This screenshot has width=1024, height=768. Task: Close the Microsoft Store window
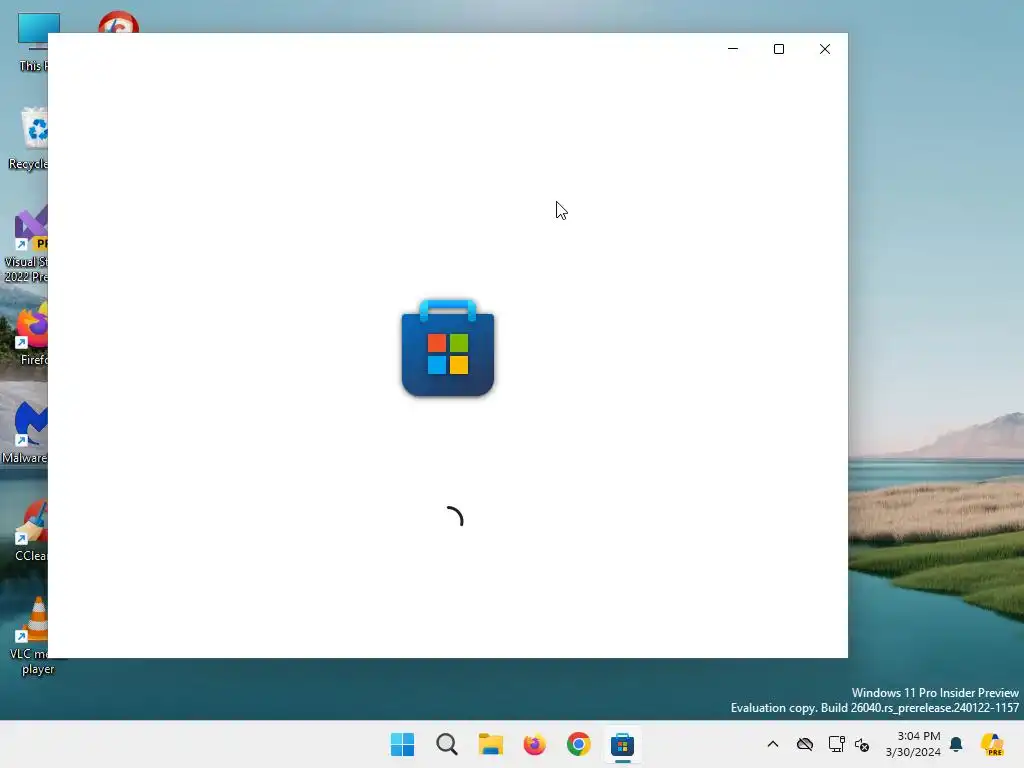[825, 49]
